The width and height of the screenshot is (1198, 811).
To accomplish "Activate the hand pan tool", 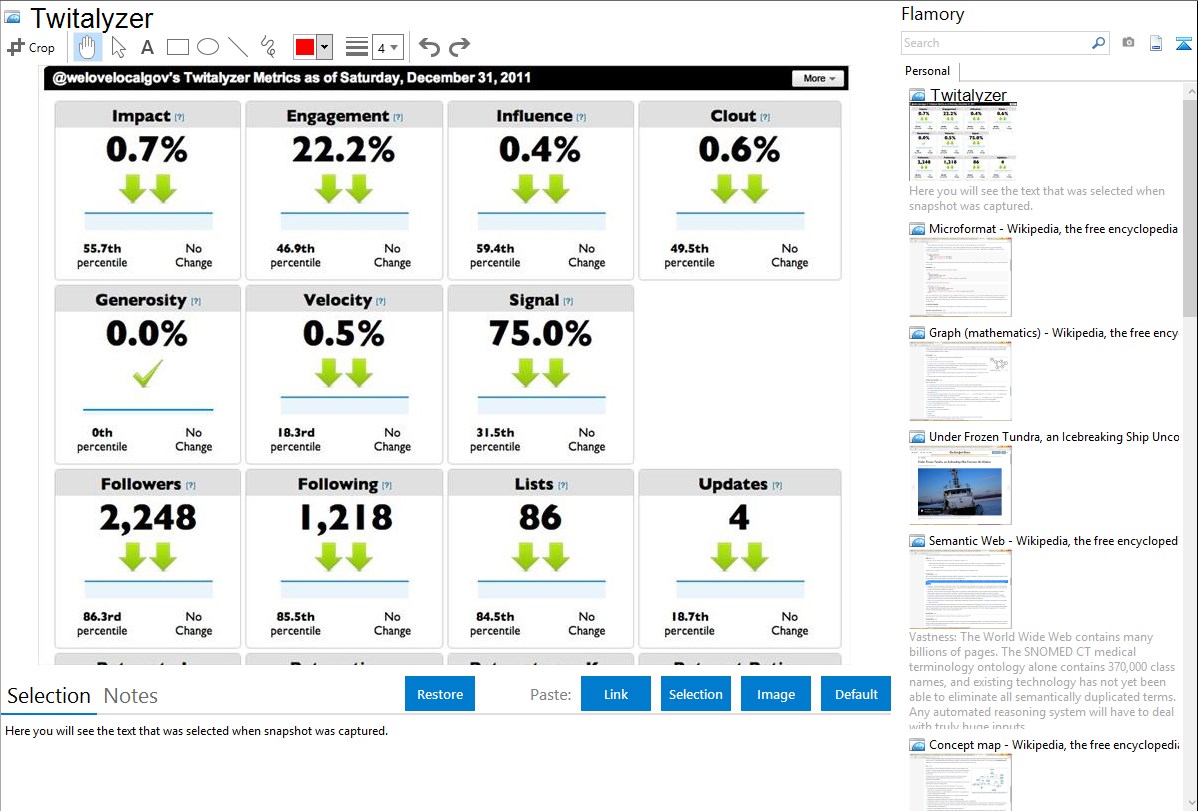I will [x=87, y=47].
